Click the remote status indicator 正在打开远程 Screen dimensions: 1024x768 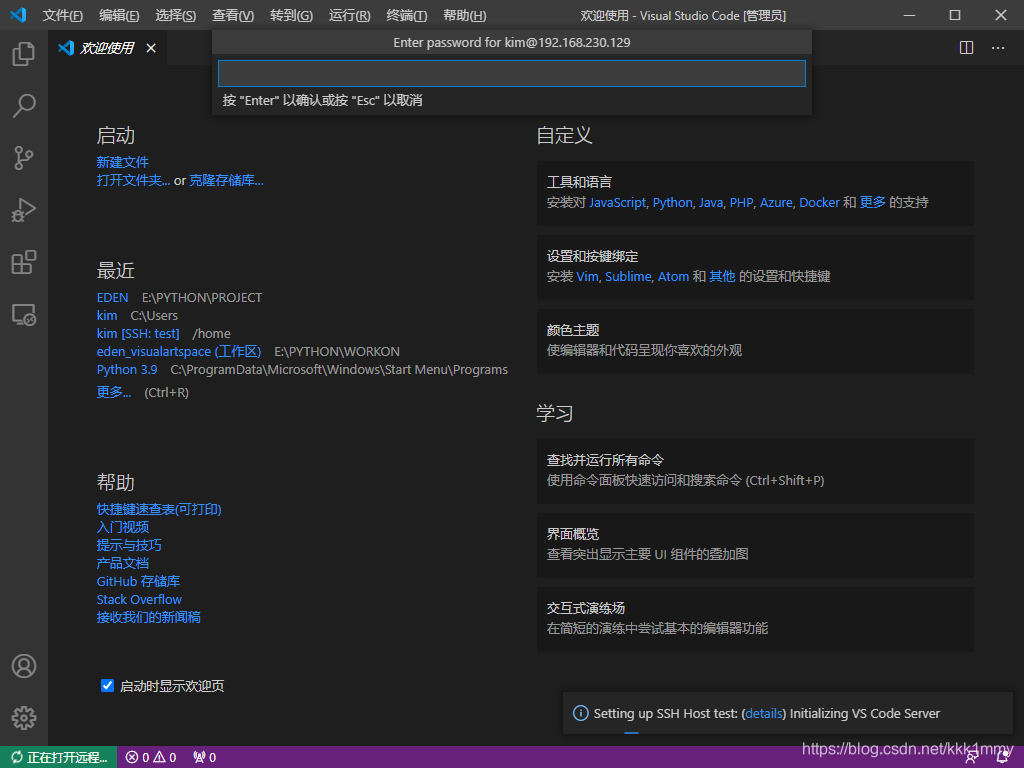pyautogui.click(x=59, y=757)
